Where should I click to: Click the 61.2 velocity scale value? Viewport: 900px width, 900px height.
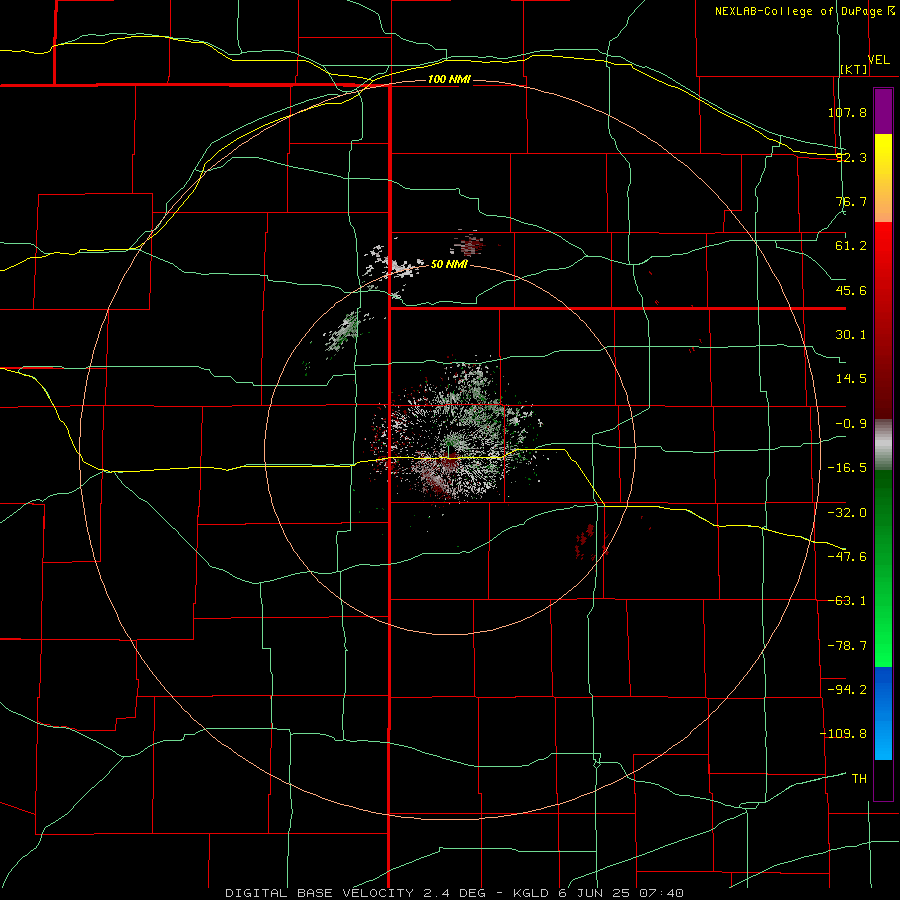pyautogui.click(x=851, y=246)
